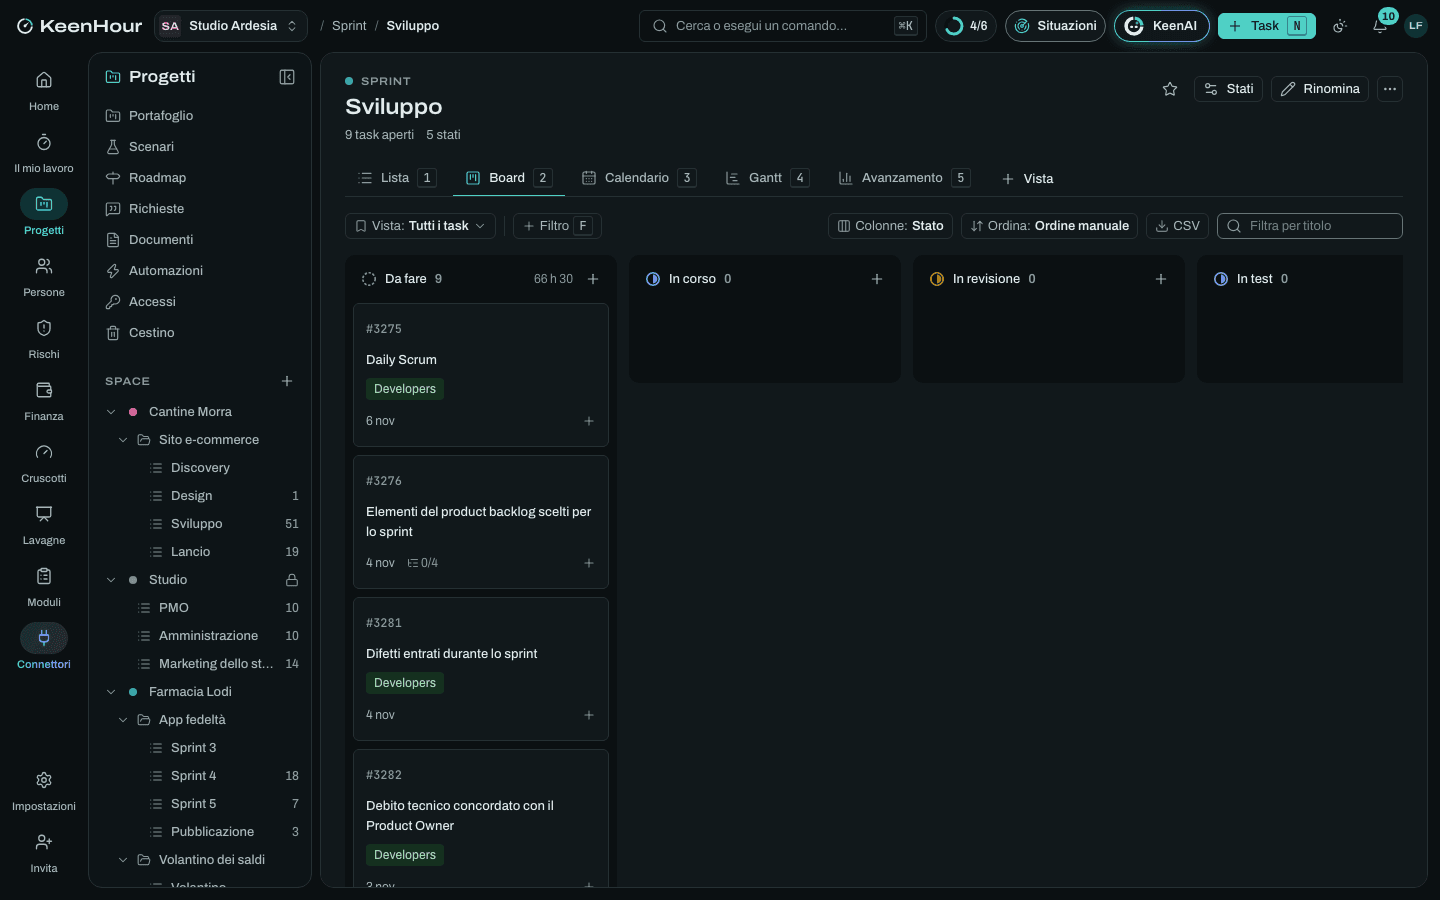Image resolution: width=1440 pixels, height=900 pixels.
Task: Collapse the App fedeltà folder
Action: (x=123, y=720)
